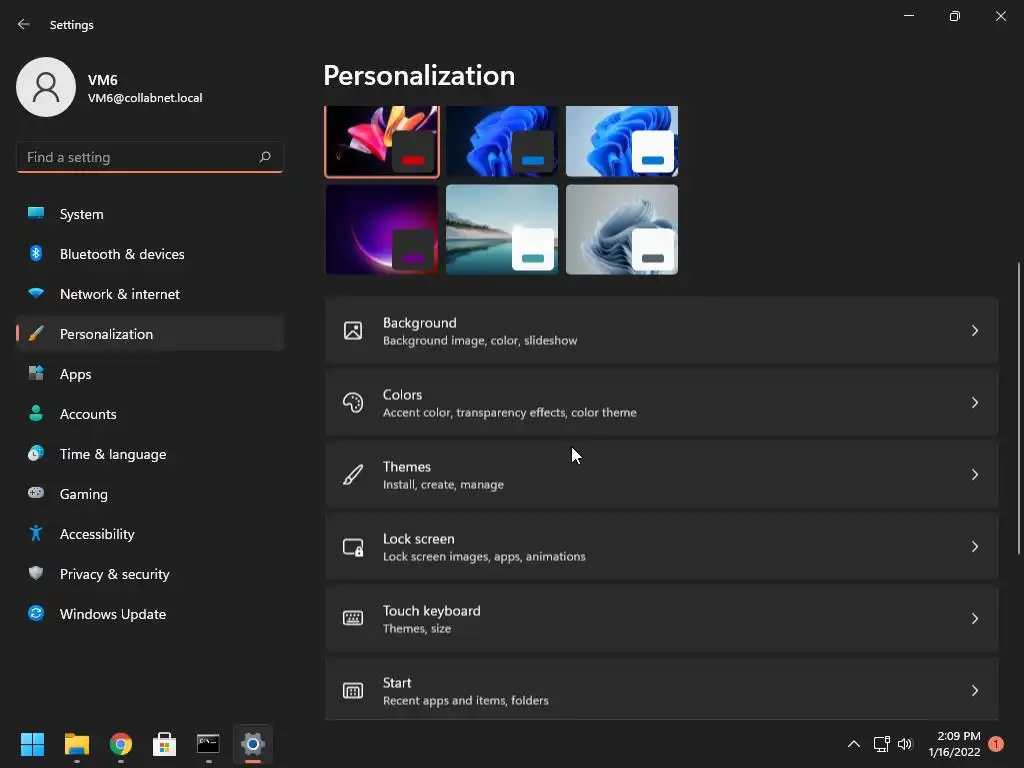1024x768 pixels.
Task: Click the Gaming controller icon in sidebar
Action: pyautogui.click(x=36, y=493)
